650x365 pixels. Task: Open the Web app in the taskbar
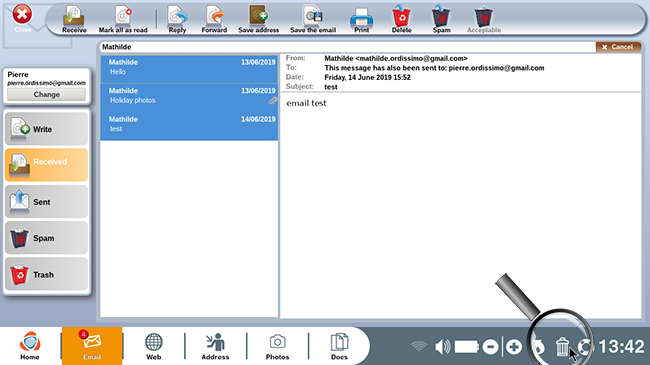point(153,346)
